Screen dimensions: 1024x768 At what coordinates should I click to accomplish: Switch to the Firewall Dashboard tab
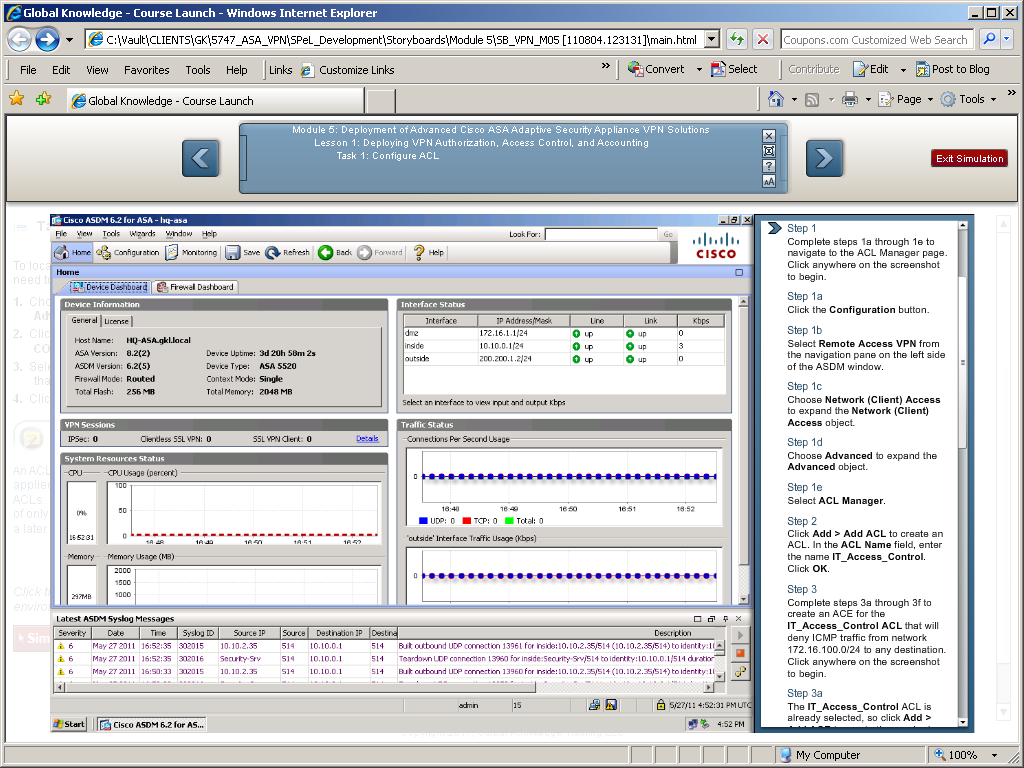(195, 287)
